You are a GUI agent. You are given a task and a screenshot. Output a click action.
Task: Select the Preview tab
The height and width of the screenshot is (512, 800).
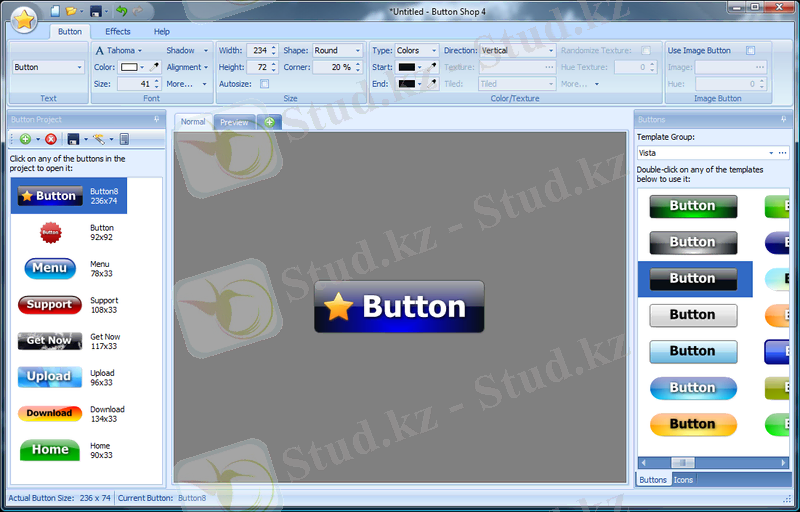click(234, 122)
